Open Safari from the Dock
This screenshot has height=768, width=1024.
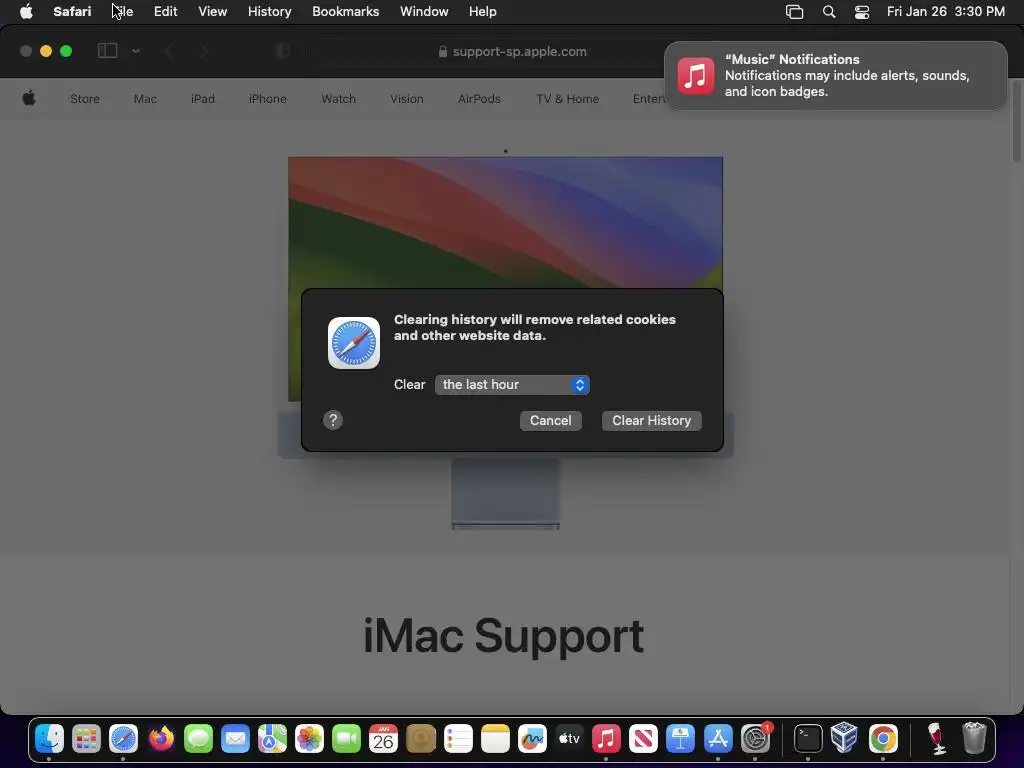tap(123, 739)
